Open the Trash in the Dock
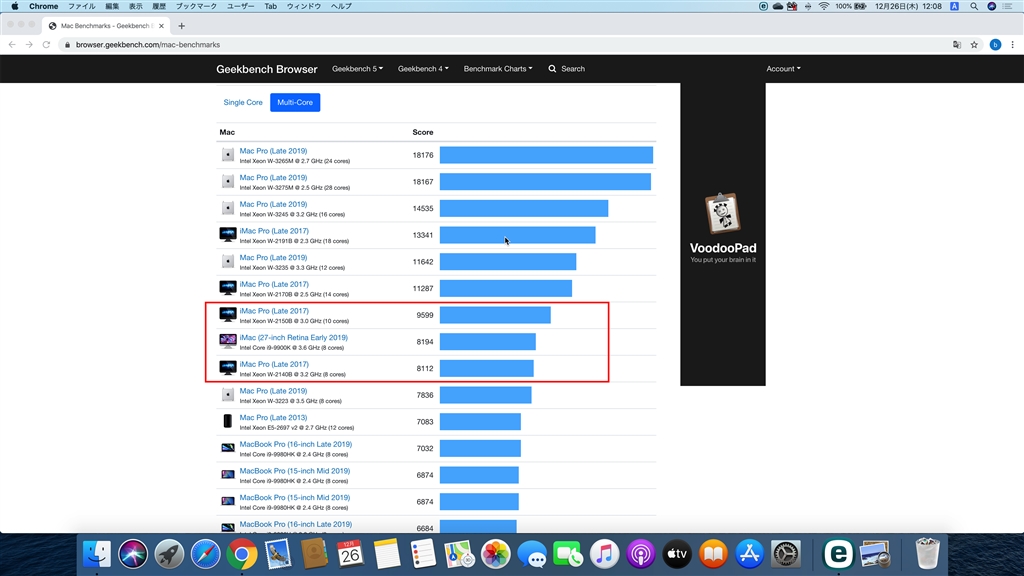The image size is (1024, 576). pyautogui.click(x=927, y=554)
